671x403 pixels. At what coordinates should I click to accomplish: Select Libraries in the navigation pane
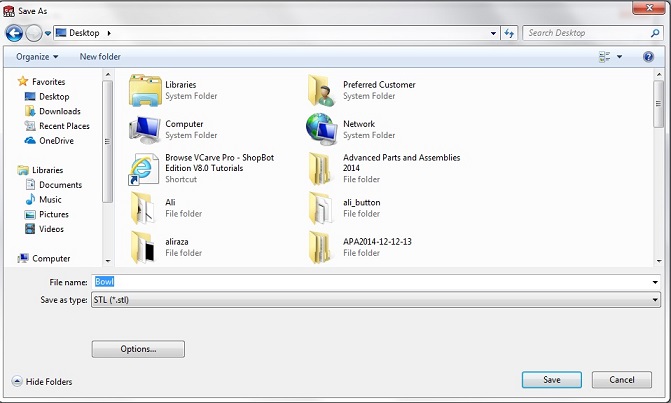click(x=40, y=170)
